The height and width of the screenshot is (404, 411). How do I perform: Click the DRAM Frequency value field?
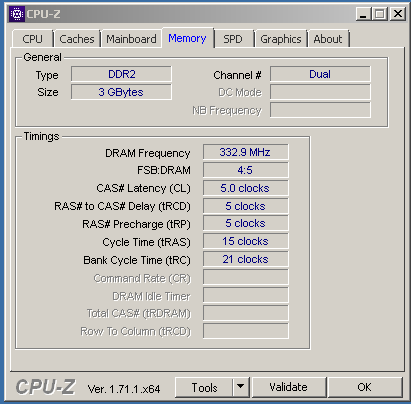pyautogui.click(x=245, y=152)
